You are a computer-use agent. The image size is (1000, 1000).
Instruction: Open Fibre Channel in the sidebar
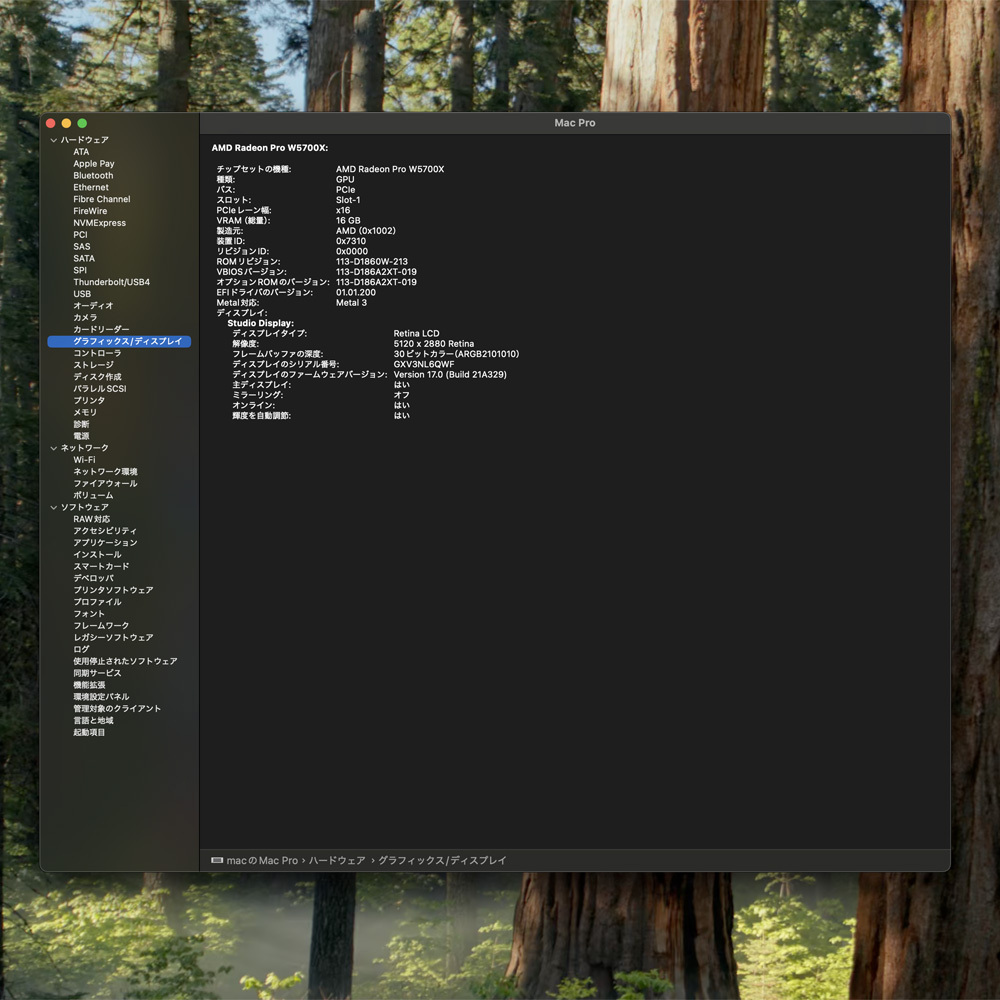point(101,199)
